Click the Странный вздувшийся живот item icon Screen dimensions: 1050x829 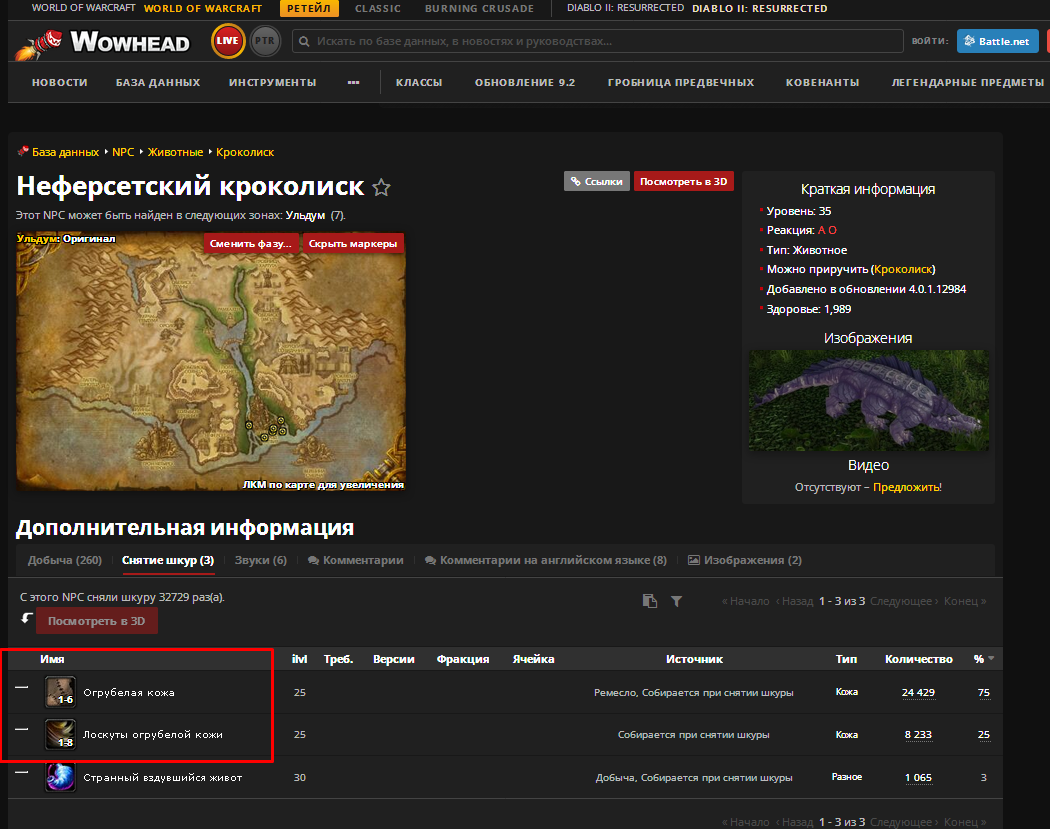(x=60, y=777)
